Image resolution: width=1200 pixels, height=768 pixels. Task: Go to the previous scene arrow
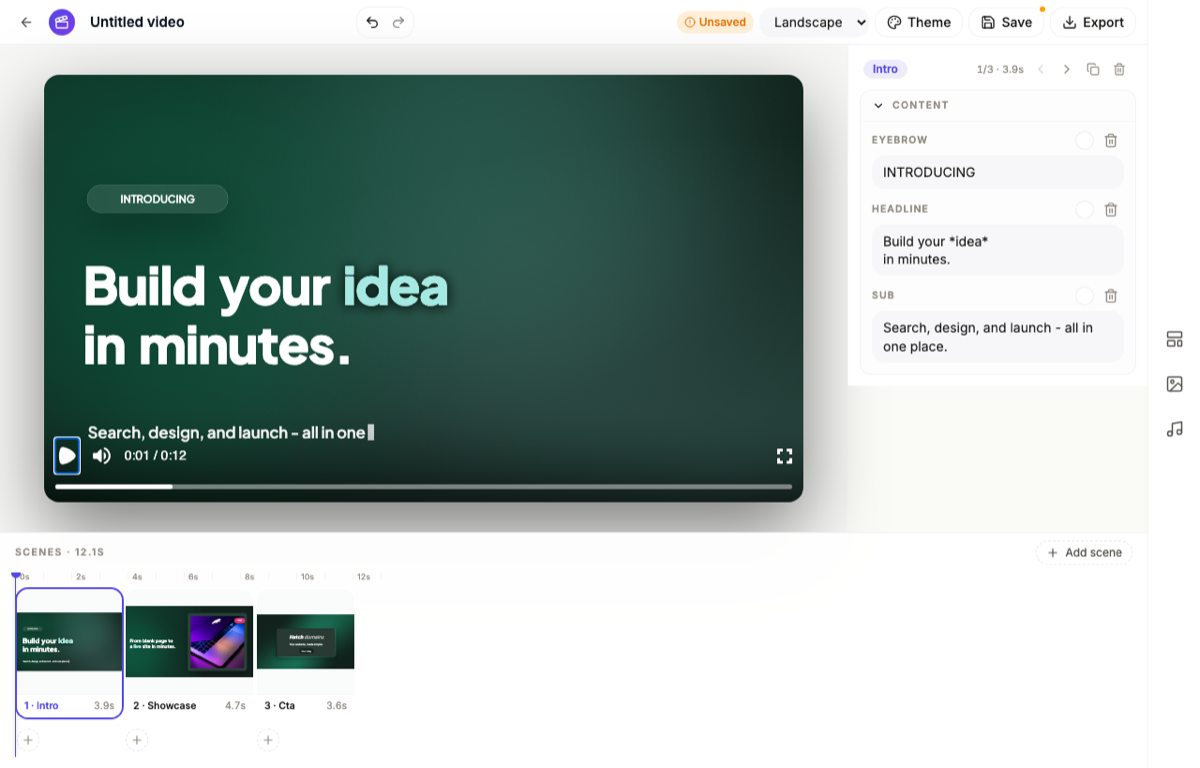[1041, 69]
